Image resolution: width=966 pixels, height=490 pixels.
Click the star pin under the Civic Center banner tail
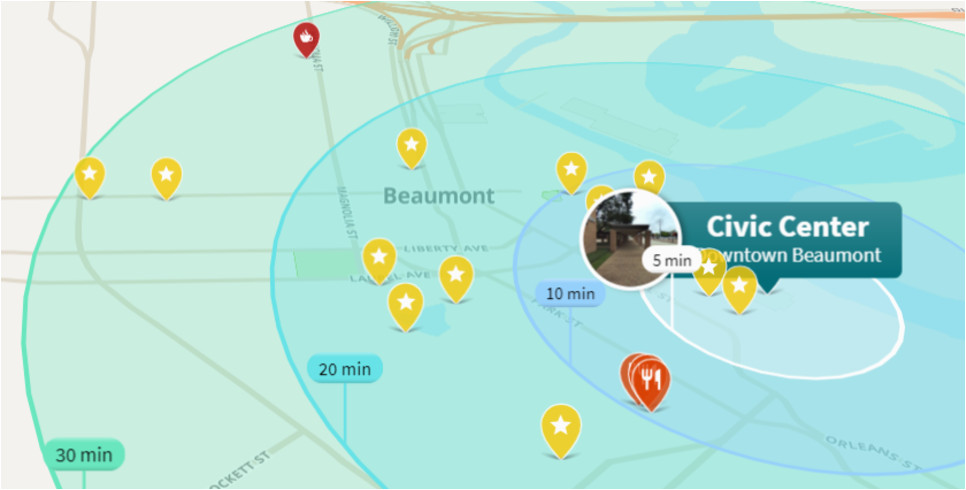(739, 288)
